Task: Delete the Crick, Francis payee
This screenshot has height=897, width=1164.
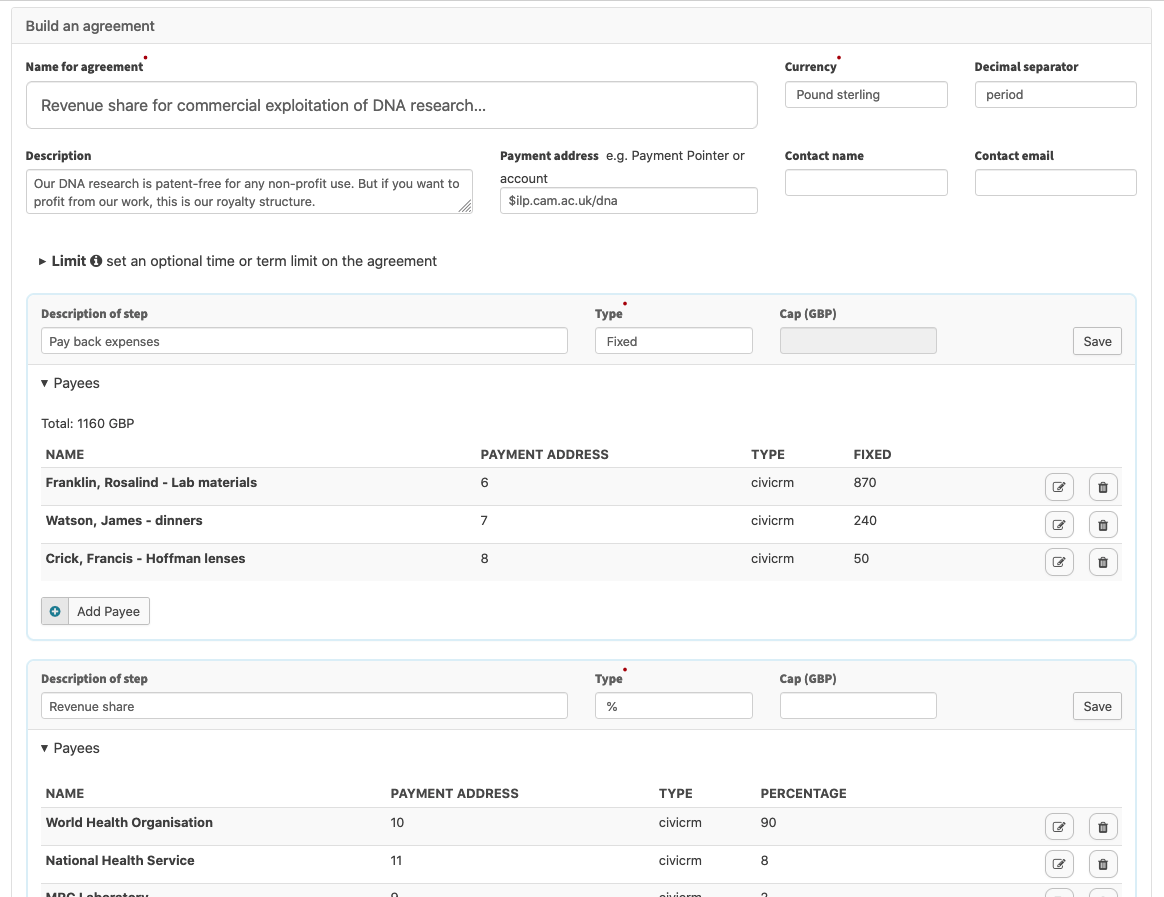Action: click(x=1102, y=561)
